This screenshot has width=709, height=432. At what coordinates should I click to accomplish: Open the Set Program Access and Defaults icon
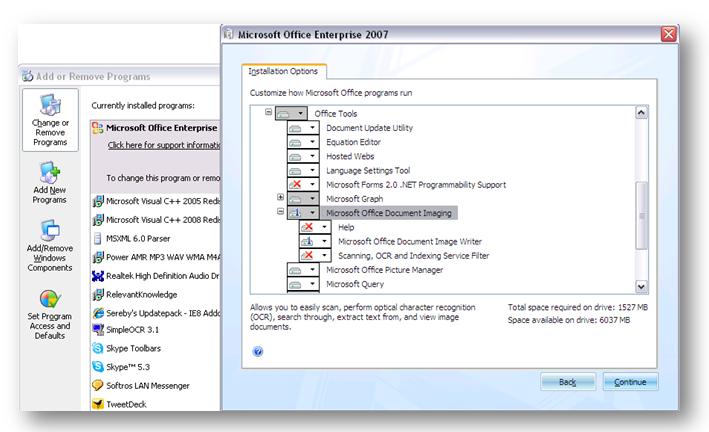click(50, 299)
